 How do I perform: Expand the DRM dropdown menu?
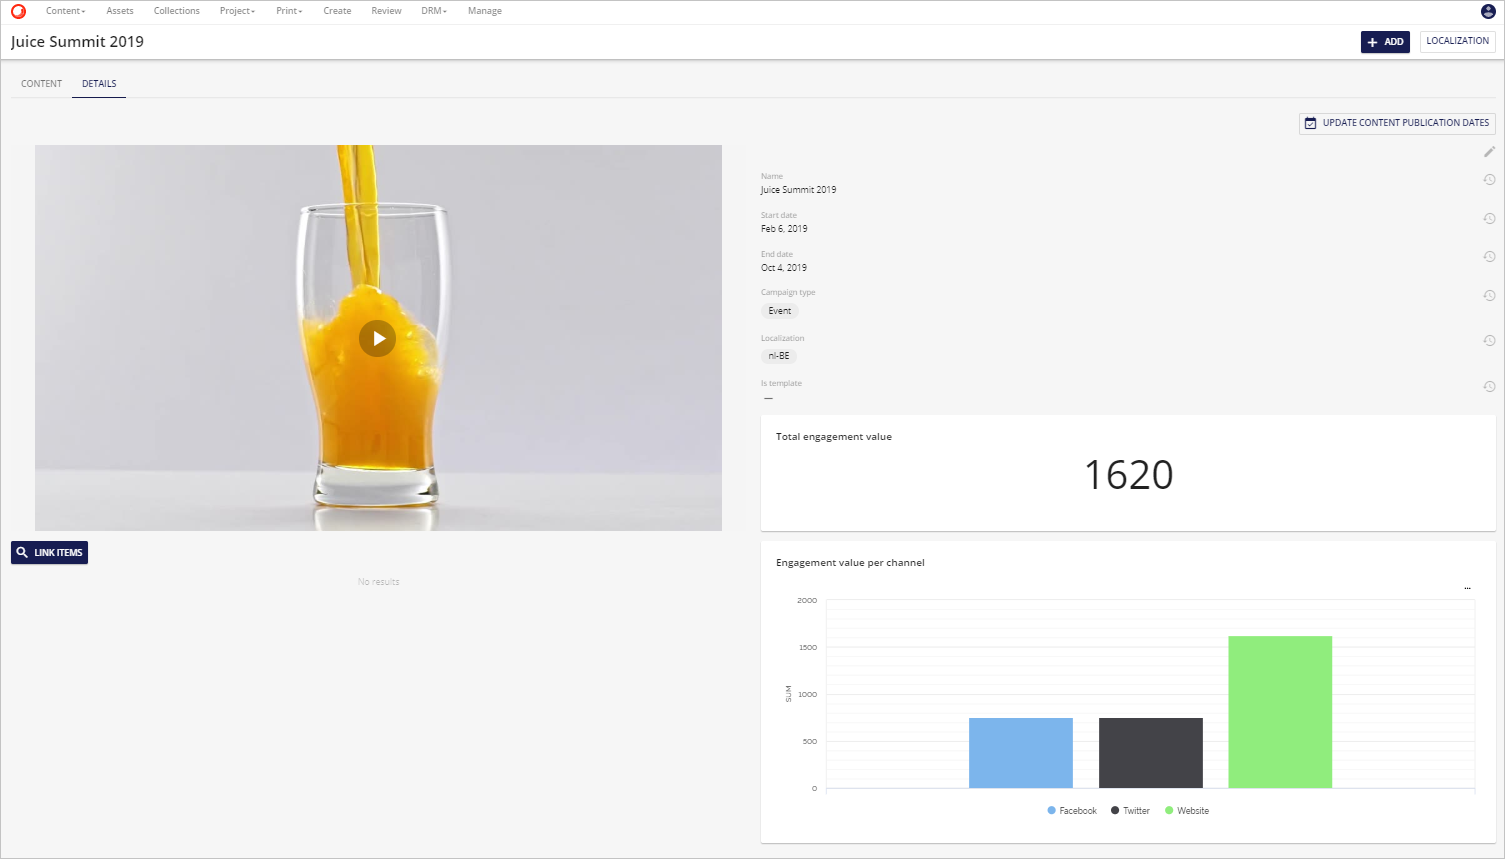pyautogui.click(x=433, y=11)
